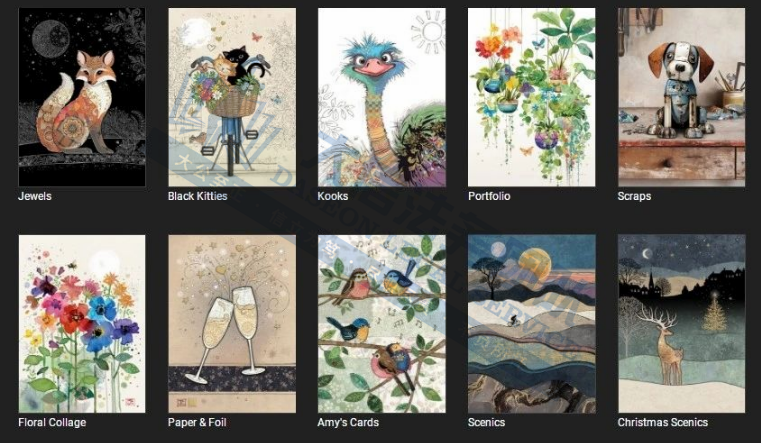
Task: Click the Scenics collection label
Action: point(486,422)
